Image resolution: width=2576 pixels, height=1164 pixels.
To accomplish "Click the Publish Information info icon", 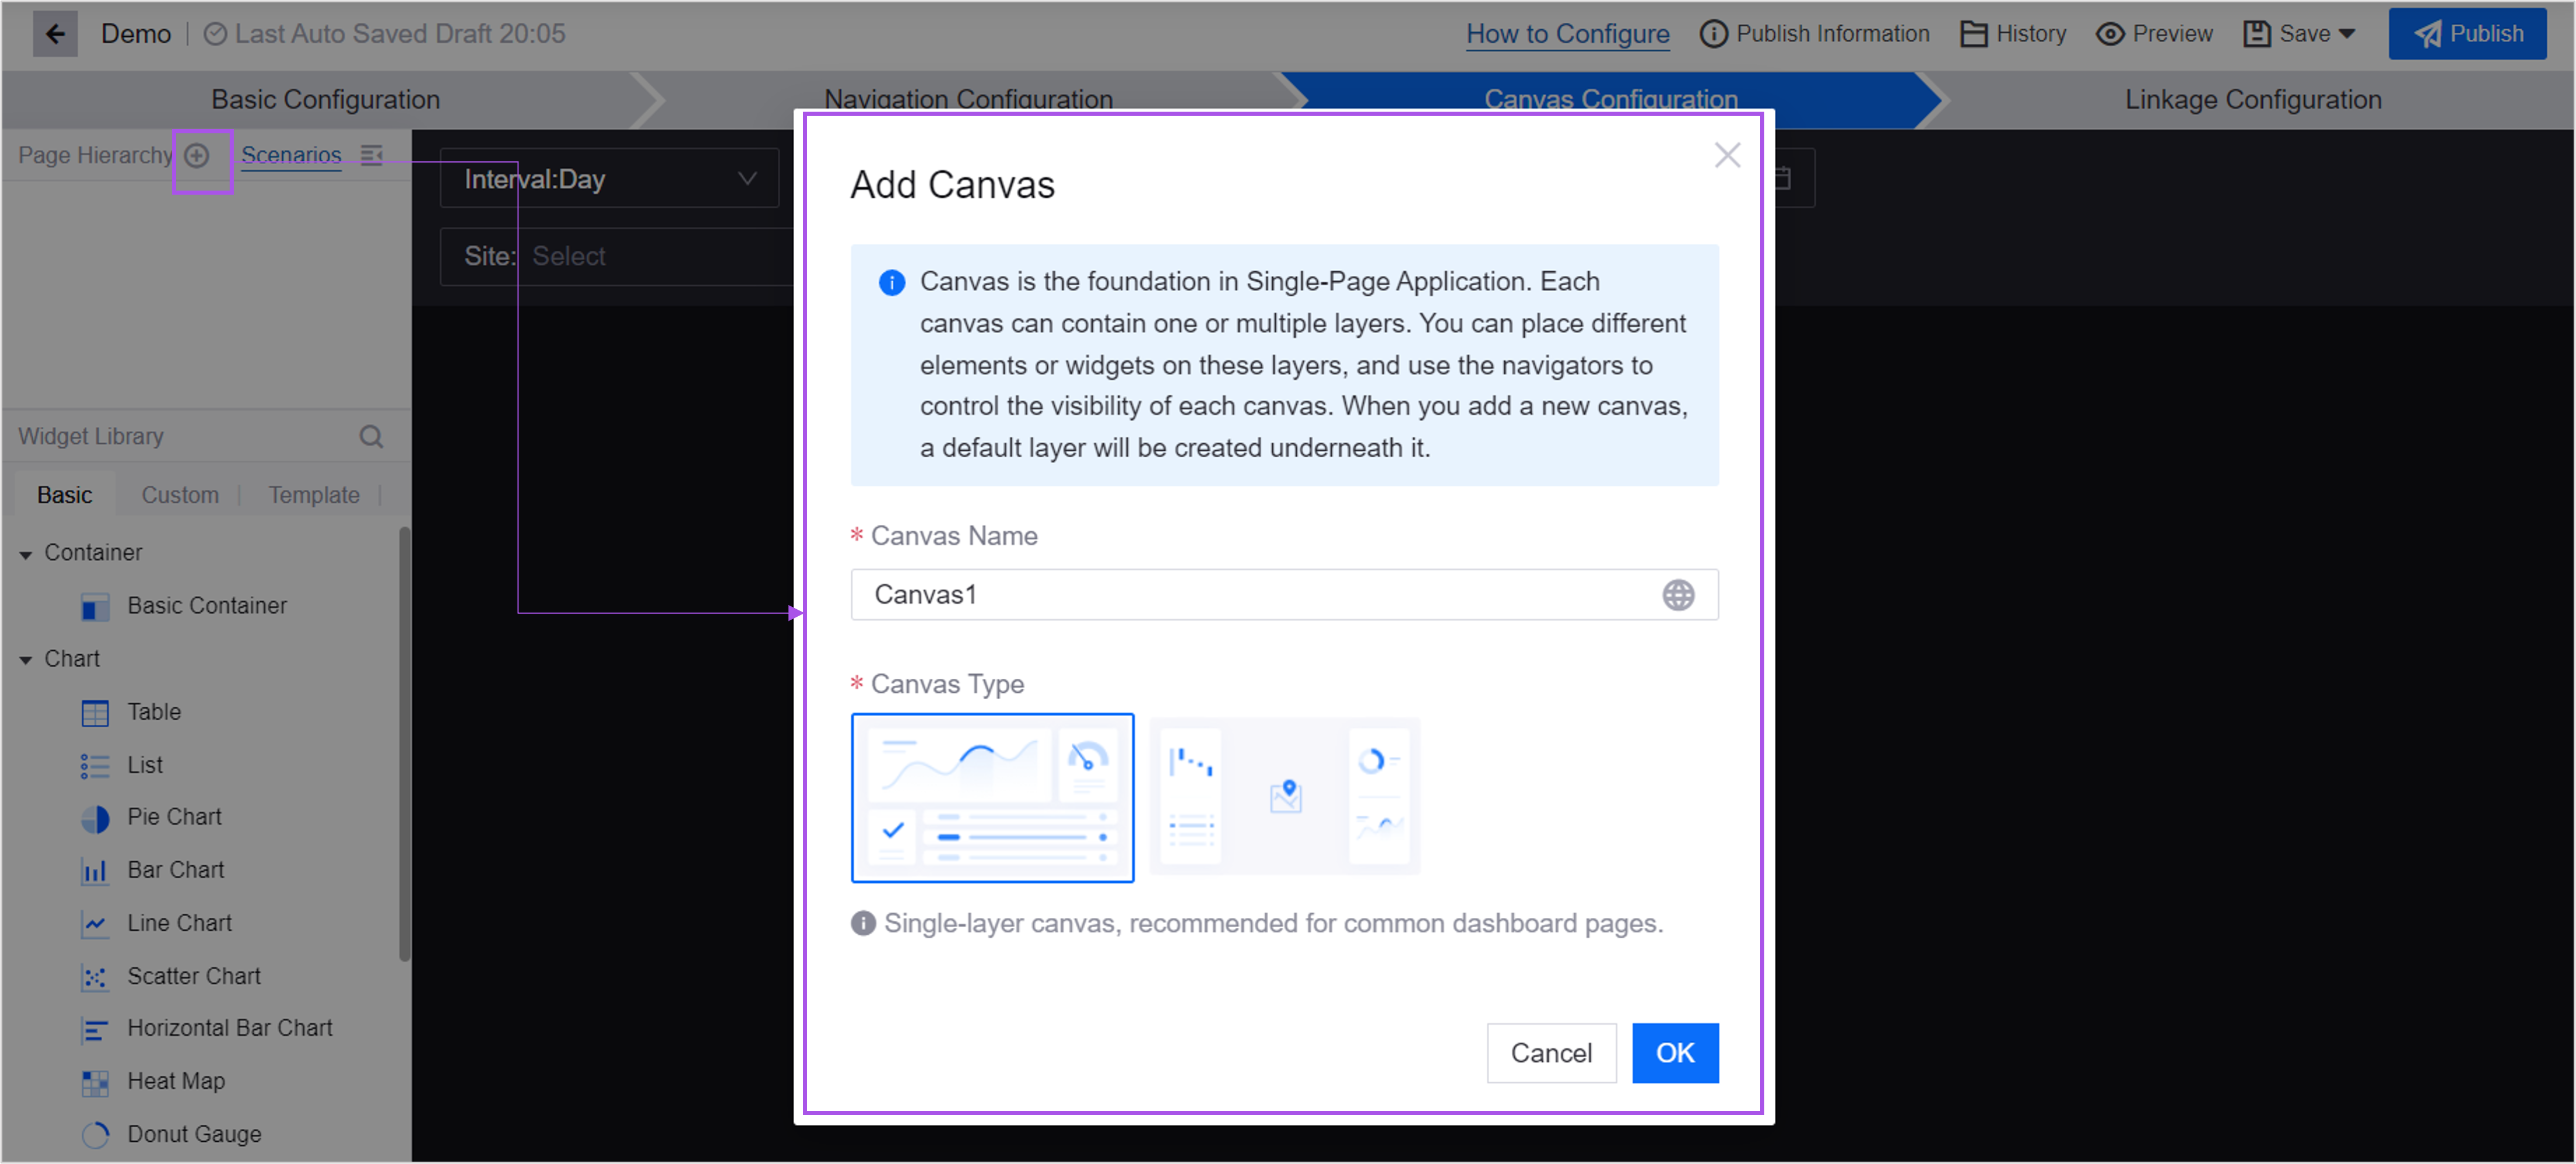I will click(x=1712, y=34).
